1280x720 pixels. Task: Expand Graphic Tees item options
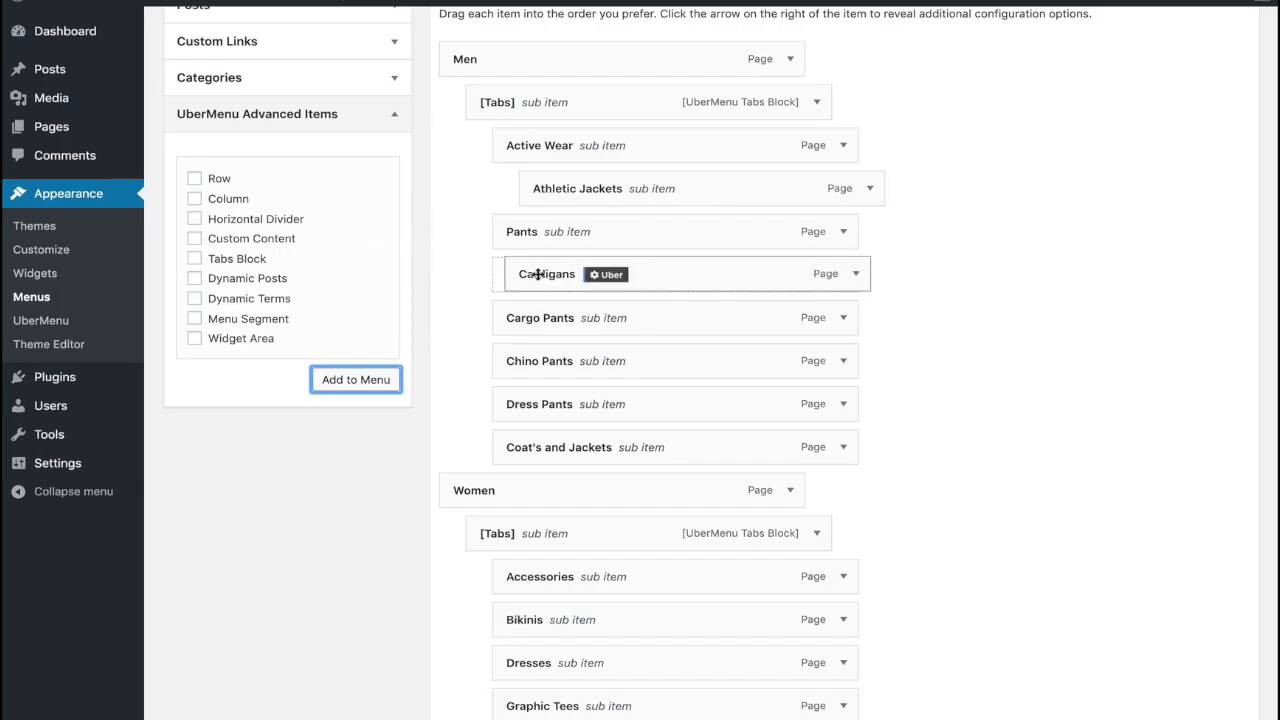(843, 705)
